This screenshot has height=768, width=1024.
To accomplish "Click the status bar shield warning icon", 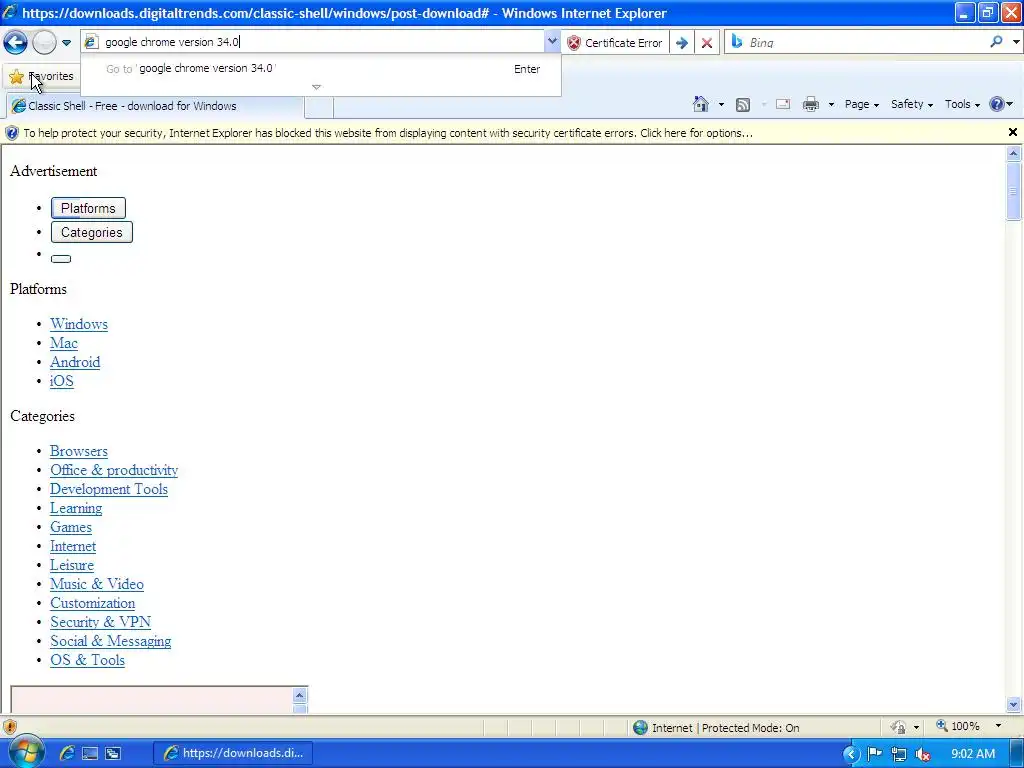I will coord(10,727).
